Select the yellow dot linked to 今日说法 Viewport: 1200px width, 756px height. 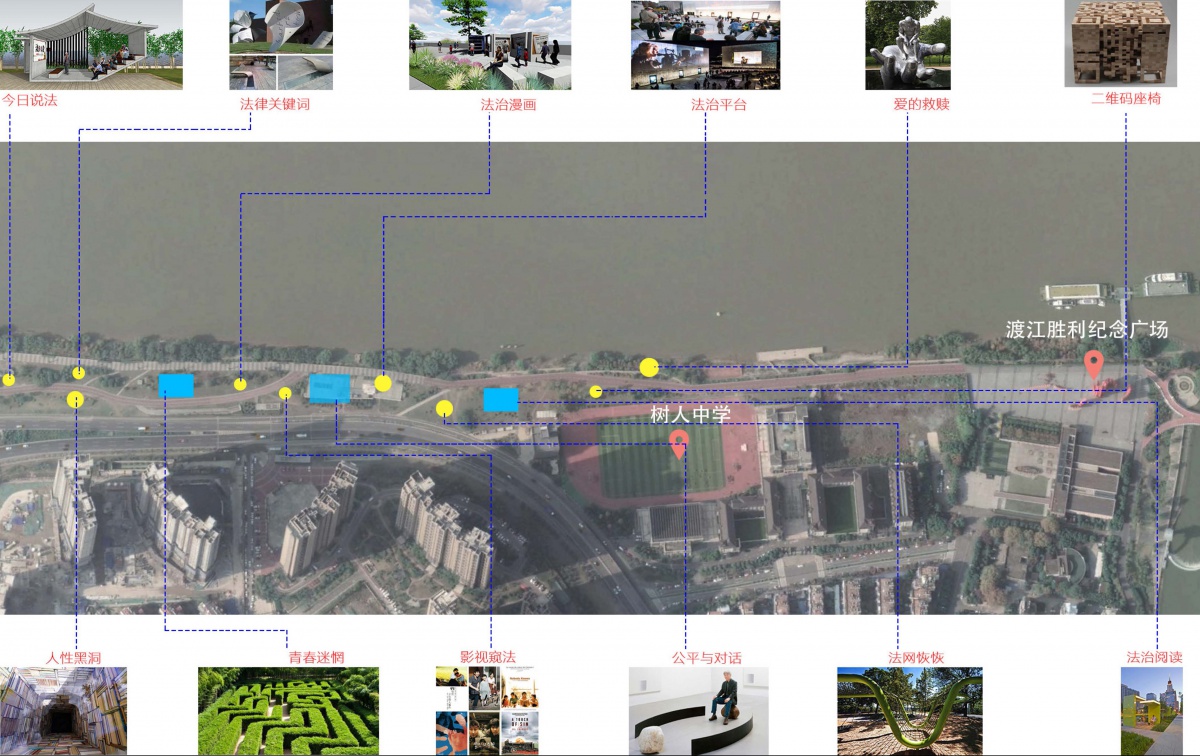[8, 379]
